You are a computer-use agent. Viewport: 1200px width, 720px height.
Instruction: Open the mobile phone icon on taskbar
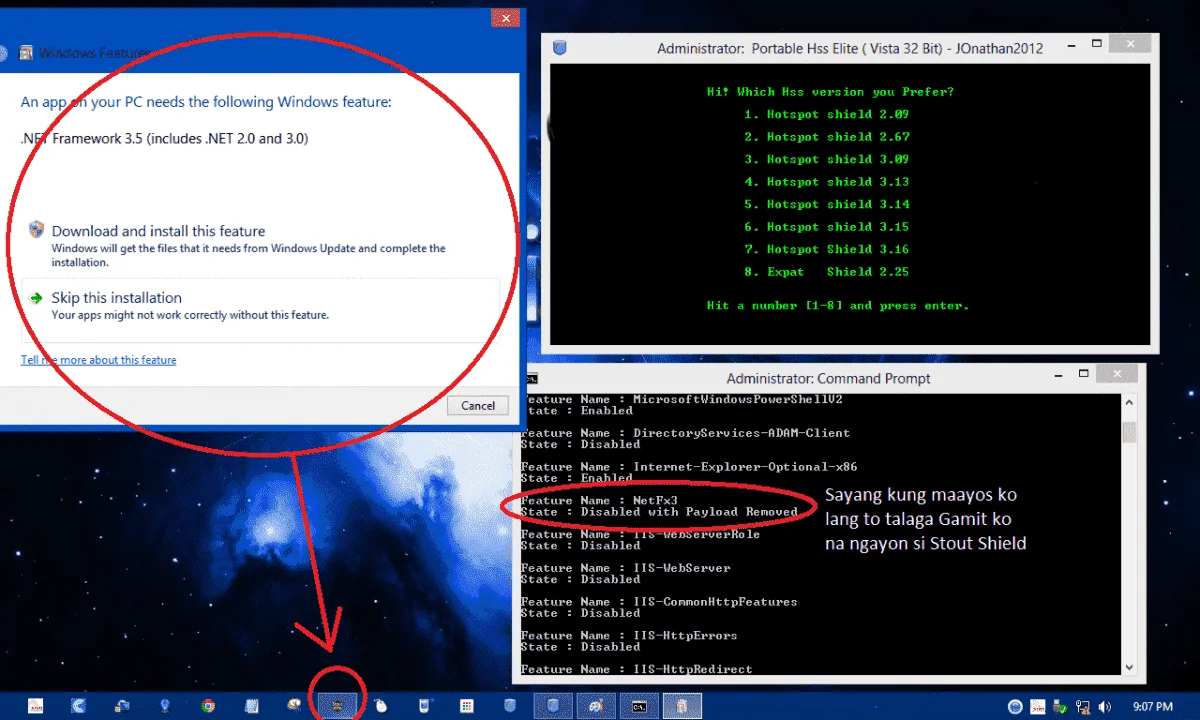point(423,706)
